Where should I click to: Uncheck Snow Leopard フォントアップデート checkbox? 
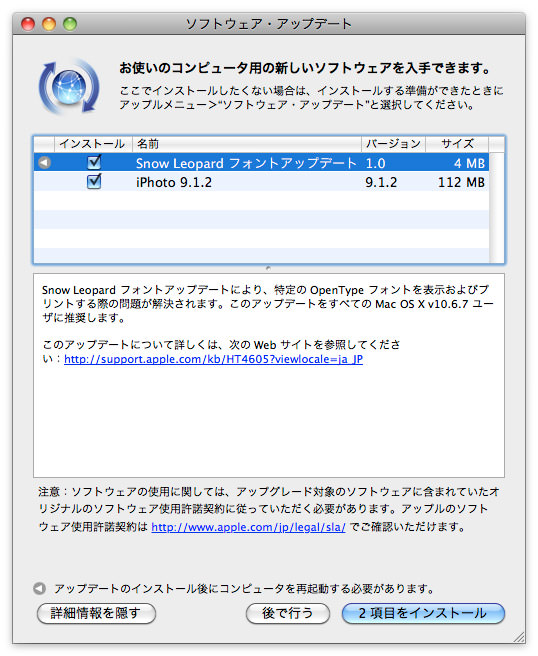[94, 162]
